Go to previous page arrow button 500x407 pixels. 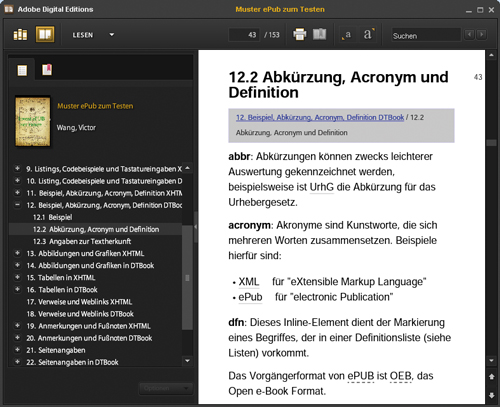click(x=491, y=377)
